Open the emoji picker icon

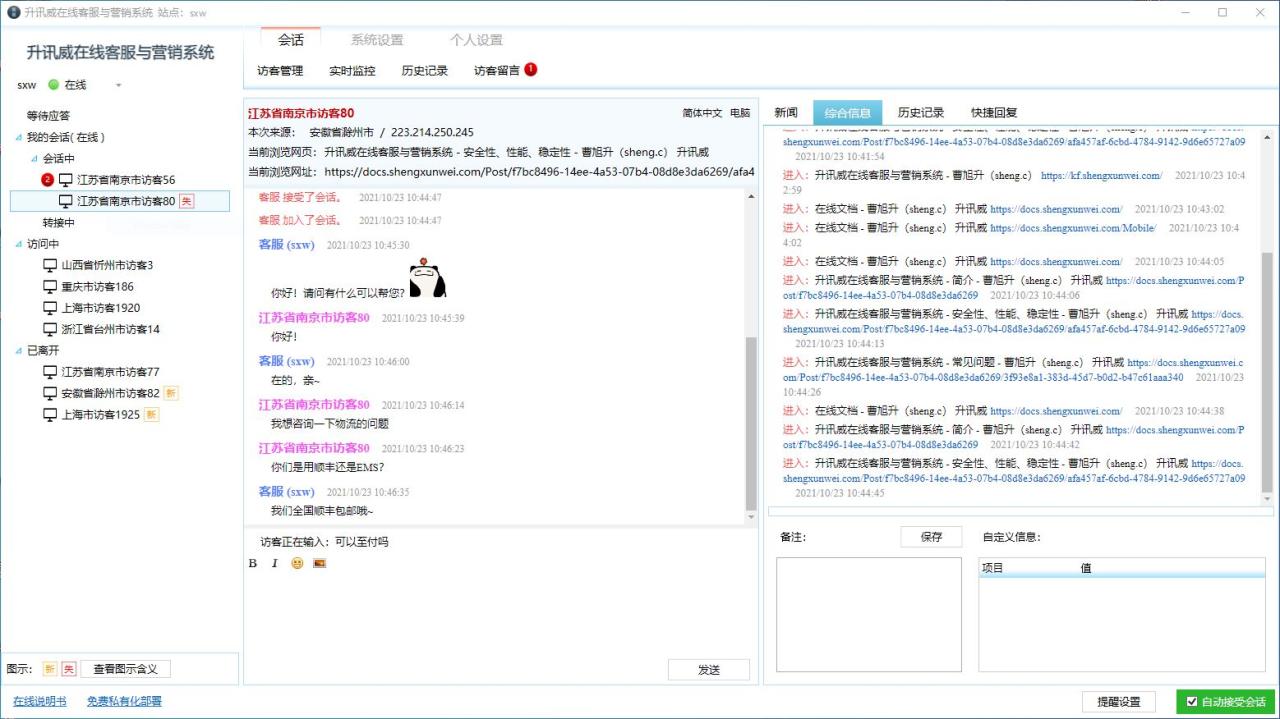tap(297, 563)
